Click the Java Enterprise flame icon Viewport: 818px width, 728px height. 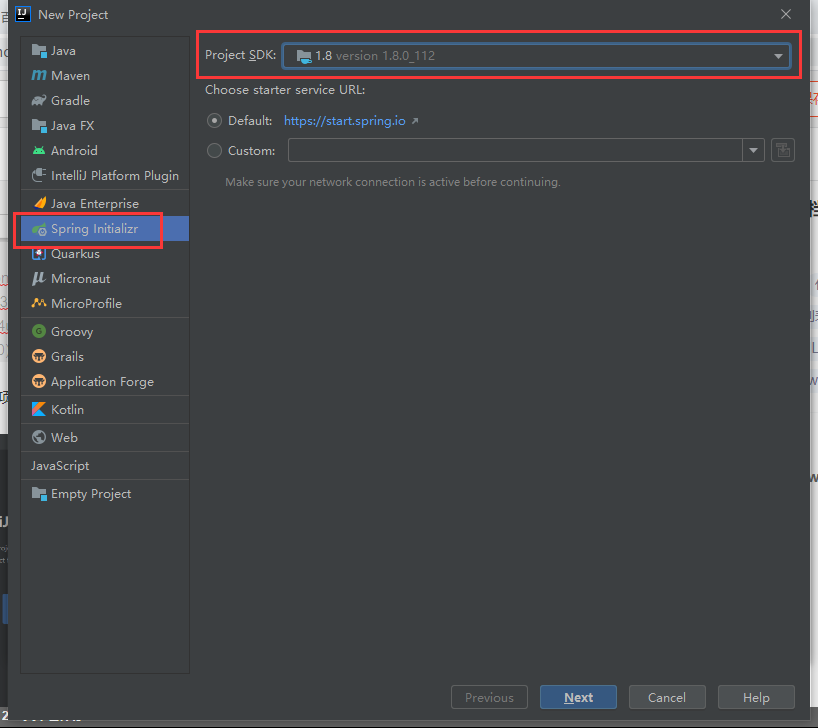pyautogui.click(x=39, y=203)
